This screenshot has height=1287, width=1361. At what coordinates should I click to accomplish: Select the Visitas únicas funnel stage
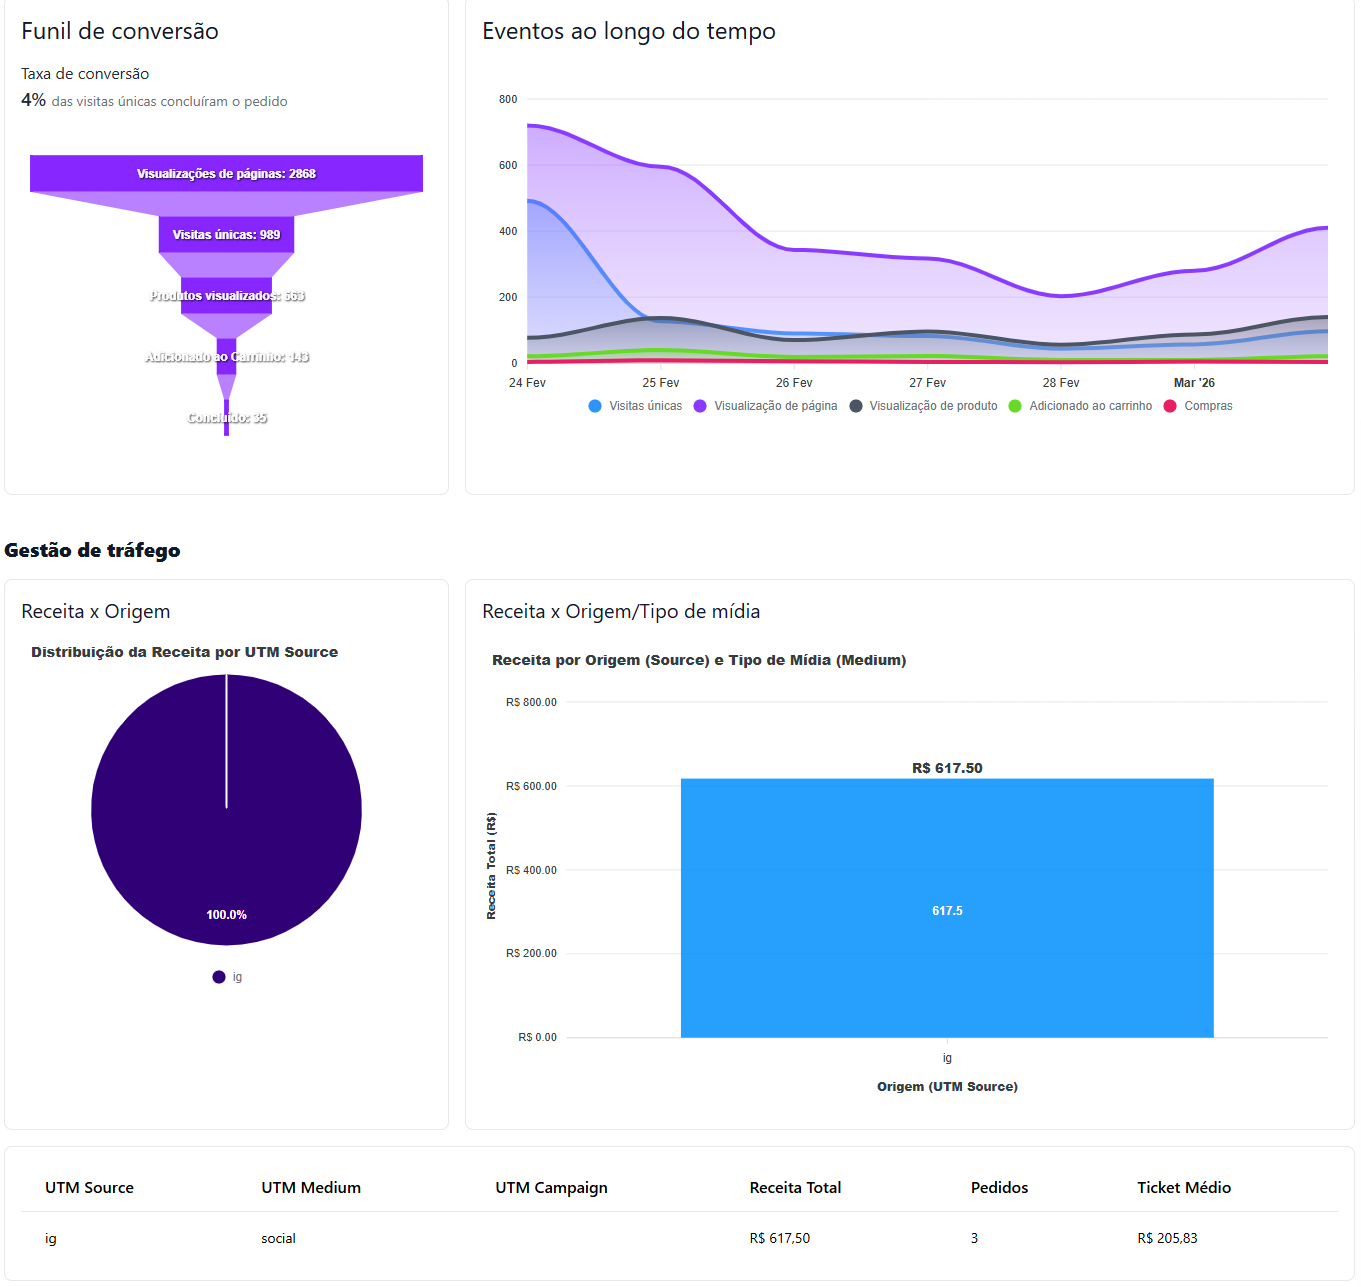tap(226, 235)
